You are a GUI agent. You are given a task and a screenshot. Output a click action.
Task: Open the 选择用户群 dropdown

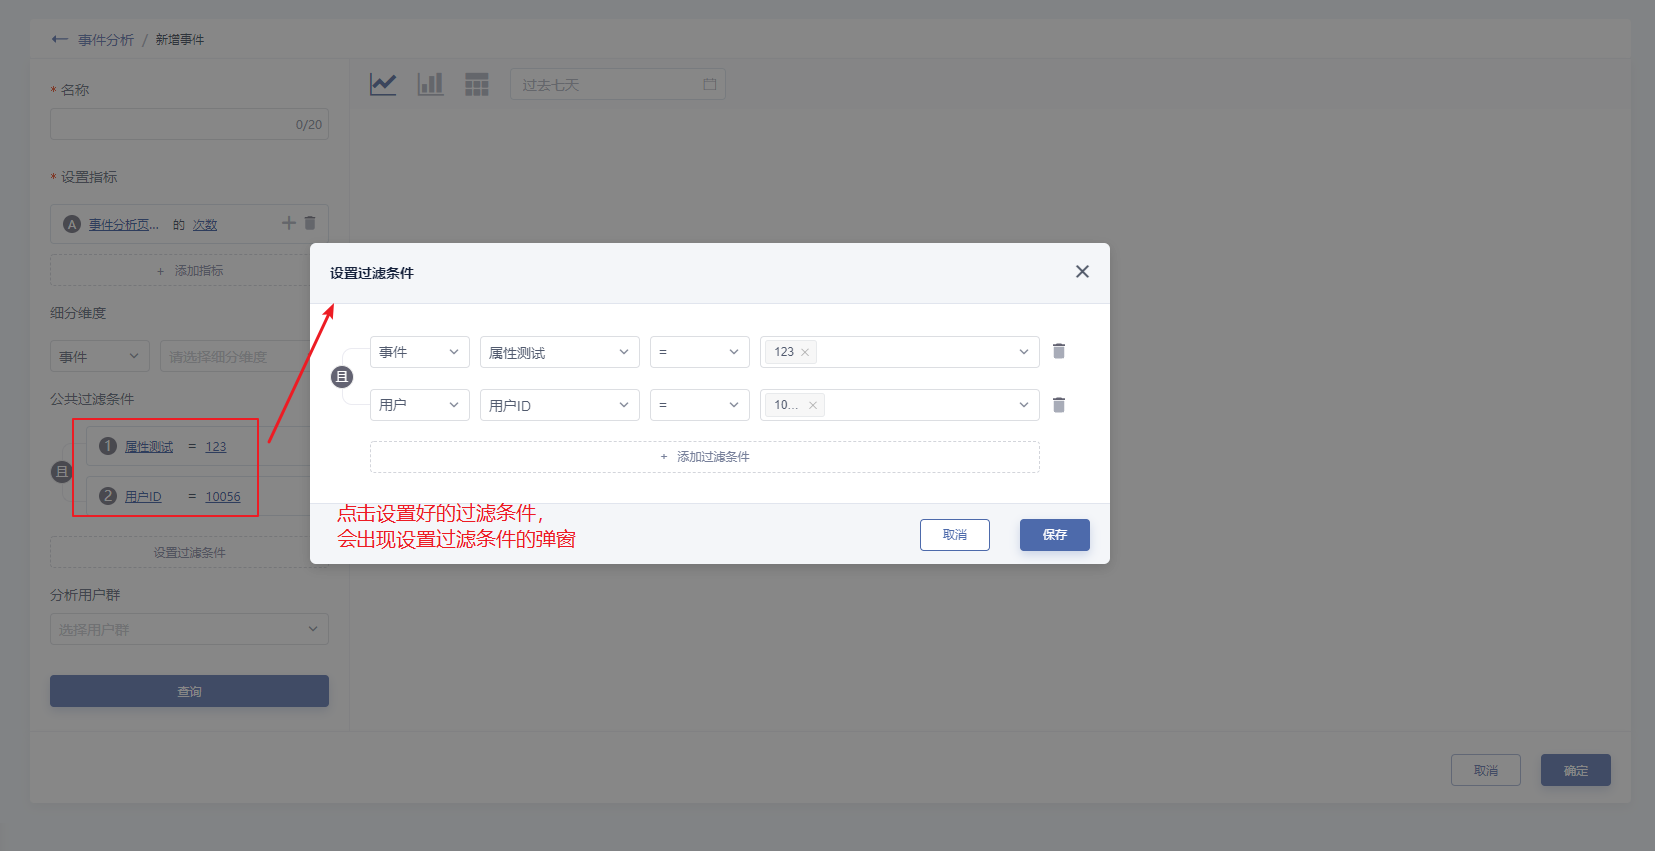click(x=189, y=629)
